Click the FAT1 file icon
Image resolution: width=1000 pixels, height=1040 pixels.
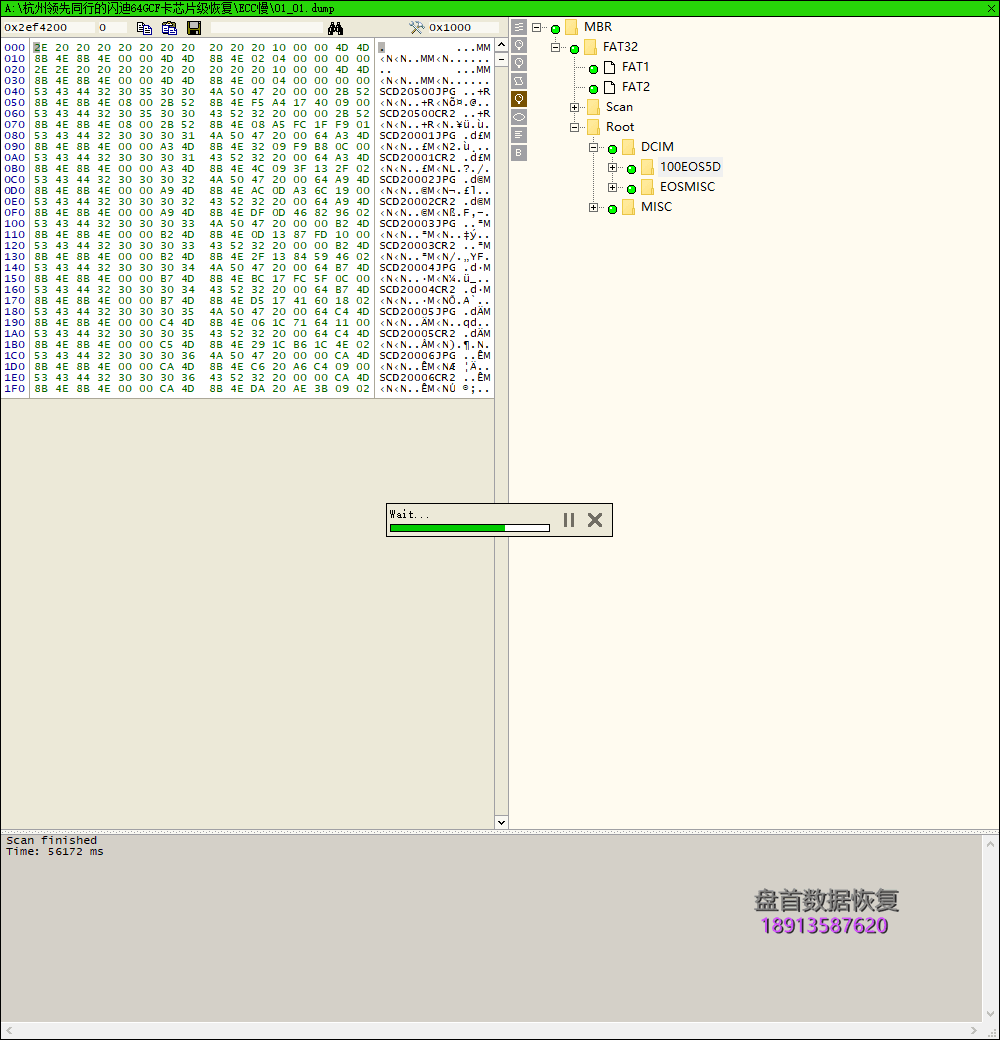click(x=609, y=67)
